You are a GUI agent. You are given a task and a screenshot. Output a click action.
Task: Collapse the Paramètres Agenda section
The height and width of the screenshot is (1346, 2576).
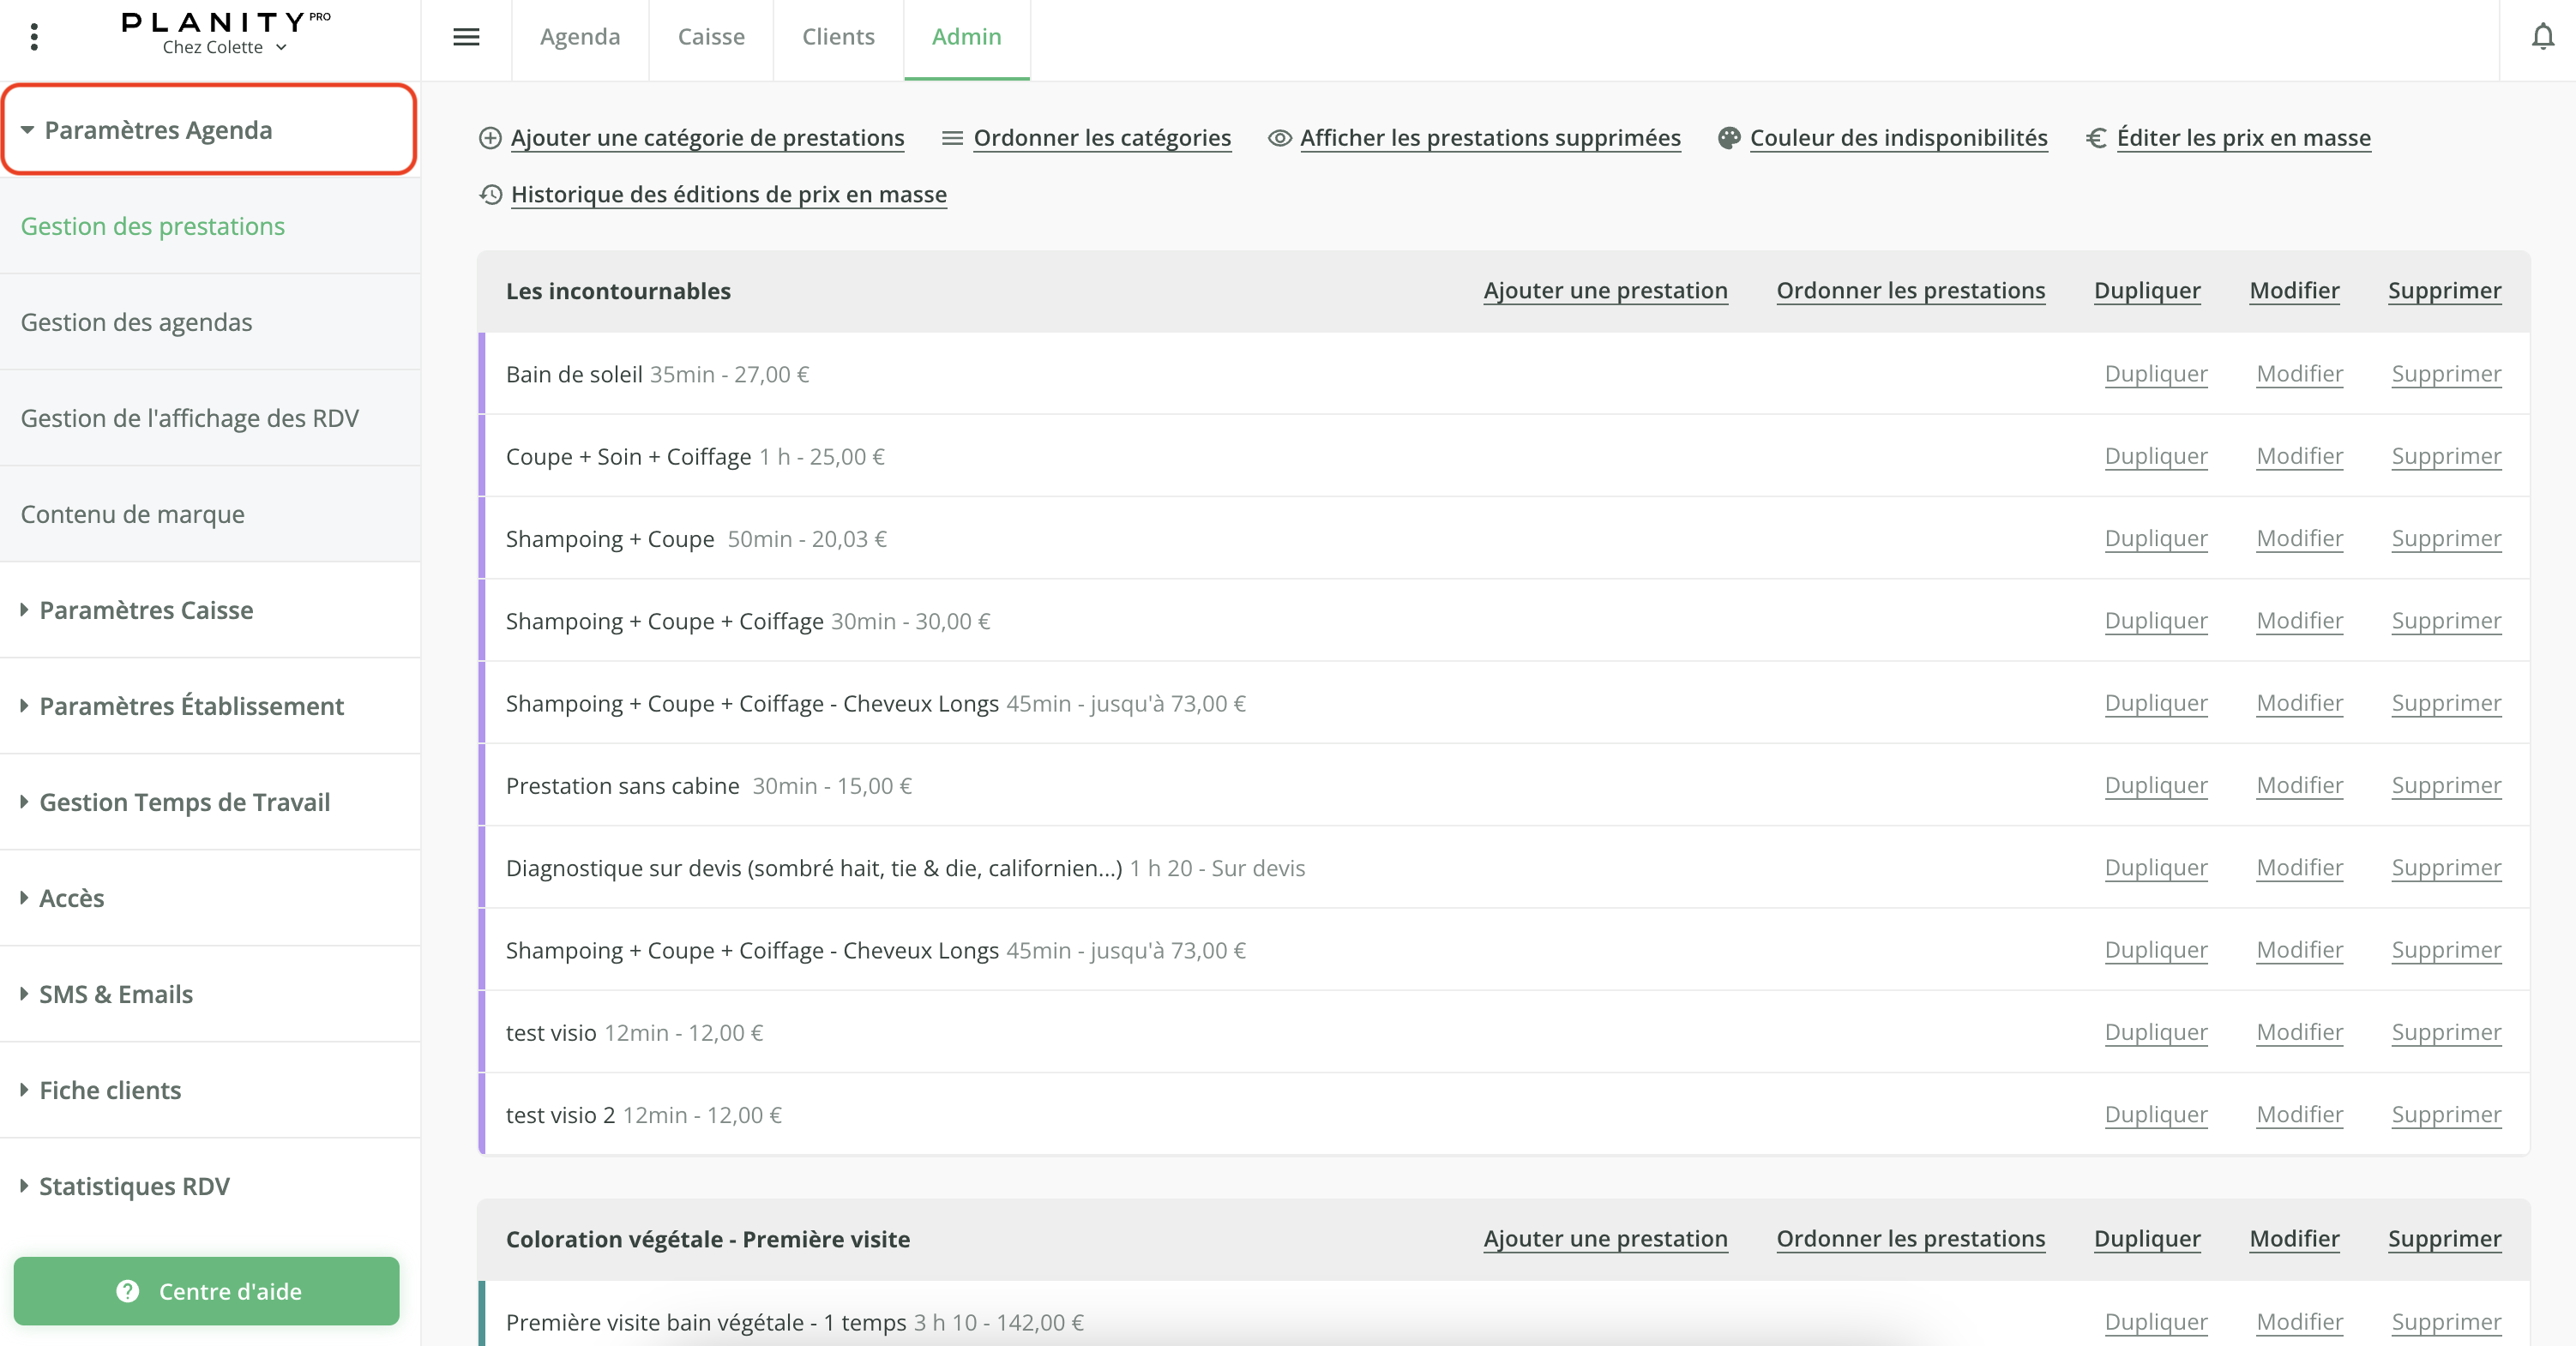coord(158,130)
